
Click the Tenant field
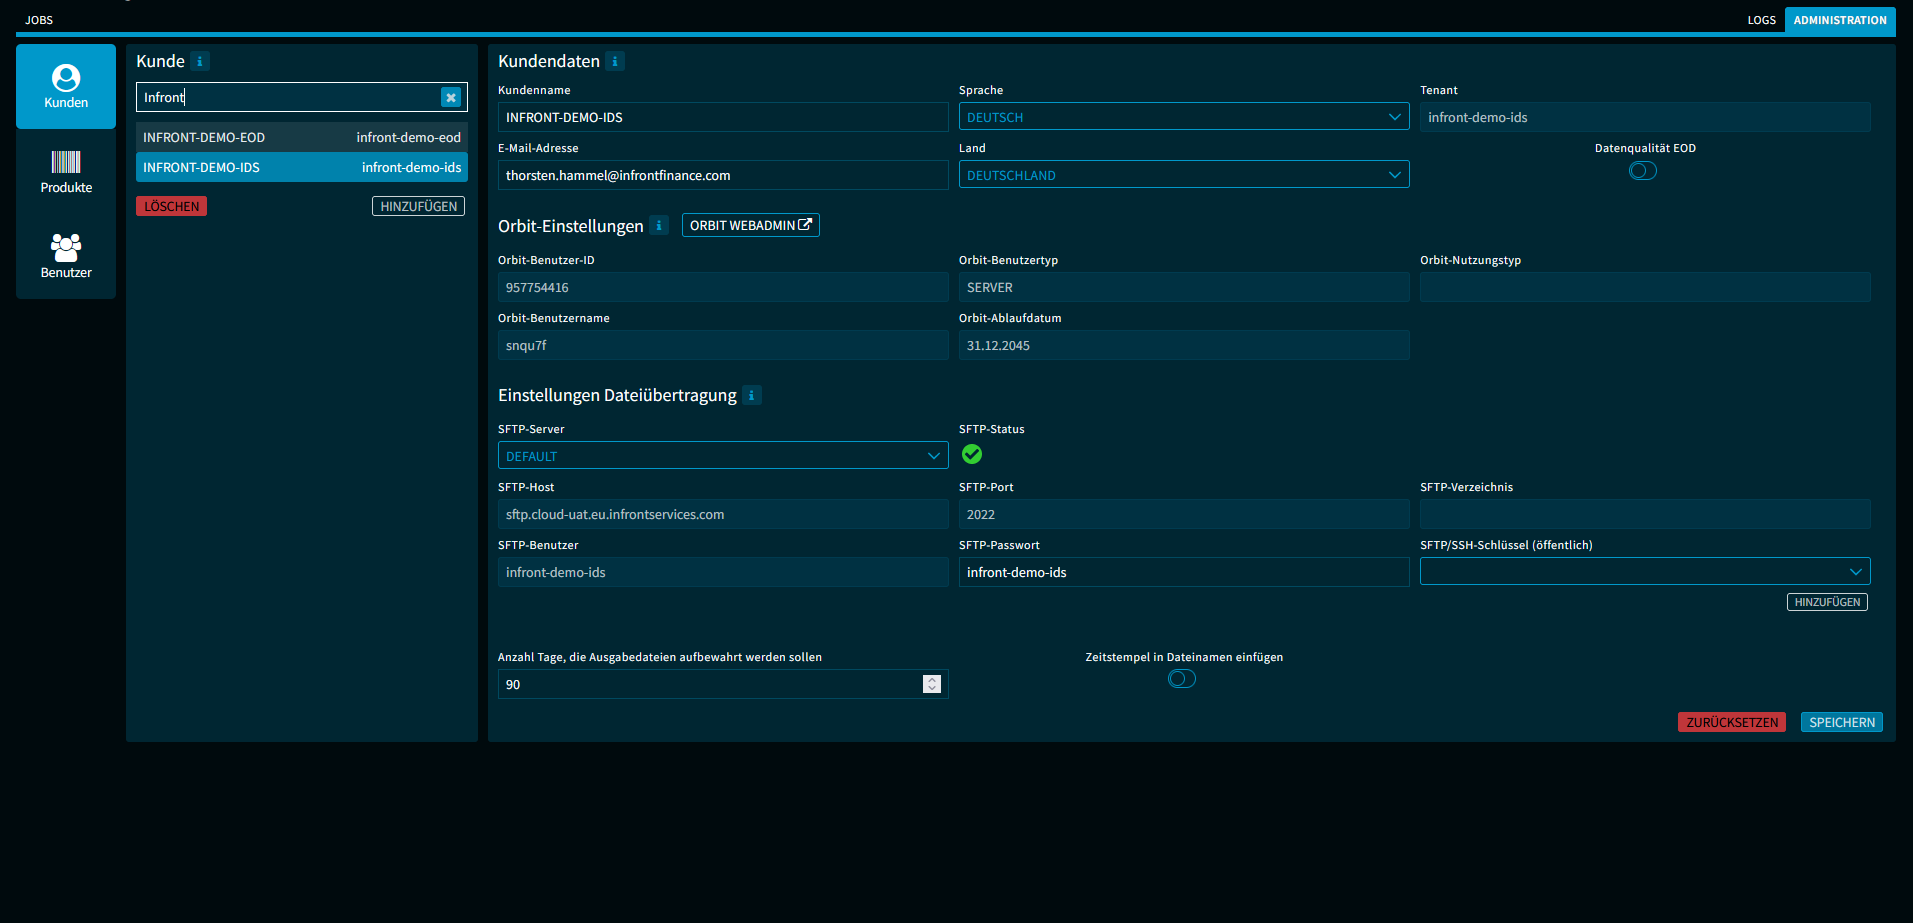tap(1645, 117)
